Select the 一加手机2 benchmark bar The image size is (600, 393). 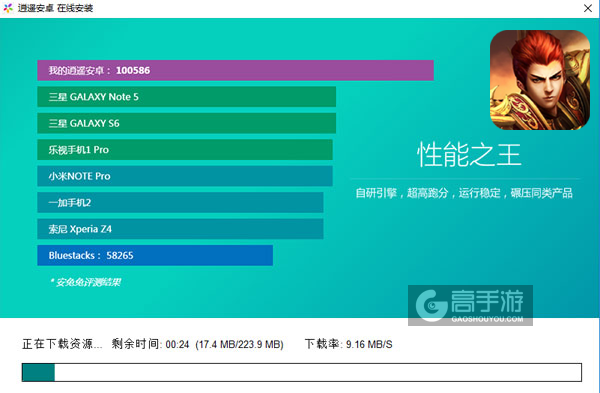(180, 202)
